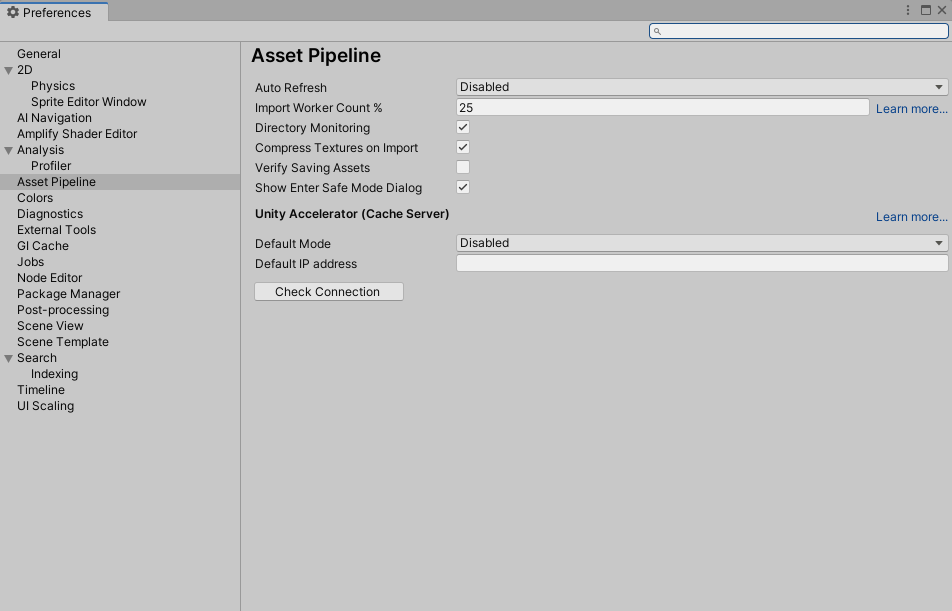Enable Verify Saving Assets checkbox
Screen dimensions: 952x611
coord(463,167)
